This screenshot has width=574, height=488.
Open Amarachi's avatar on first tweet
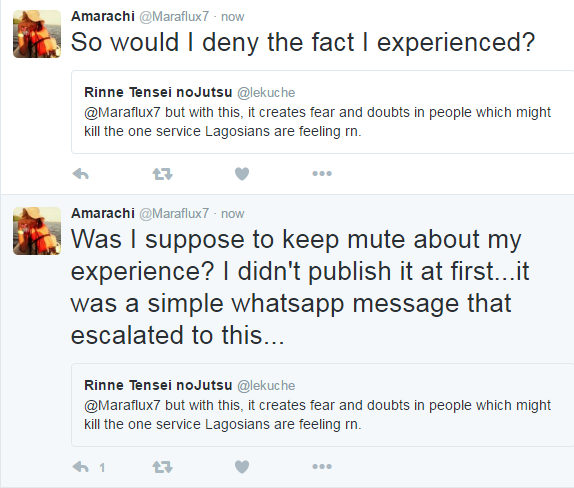click(x=37, y=34)
